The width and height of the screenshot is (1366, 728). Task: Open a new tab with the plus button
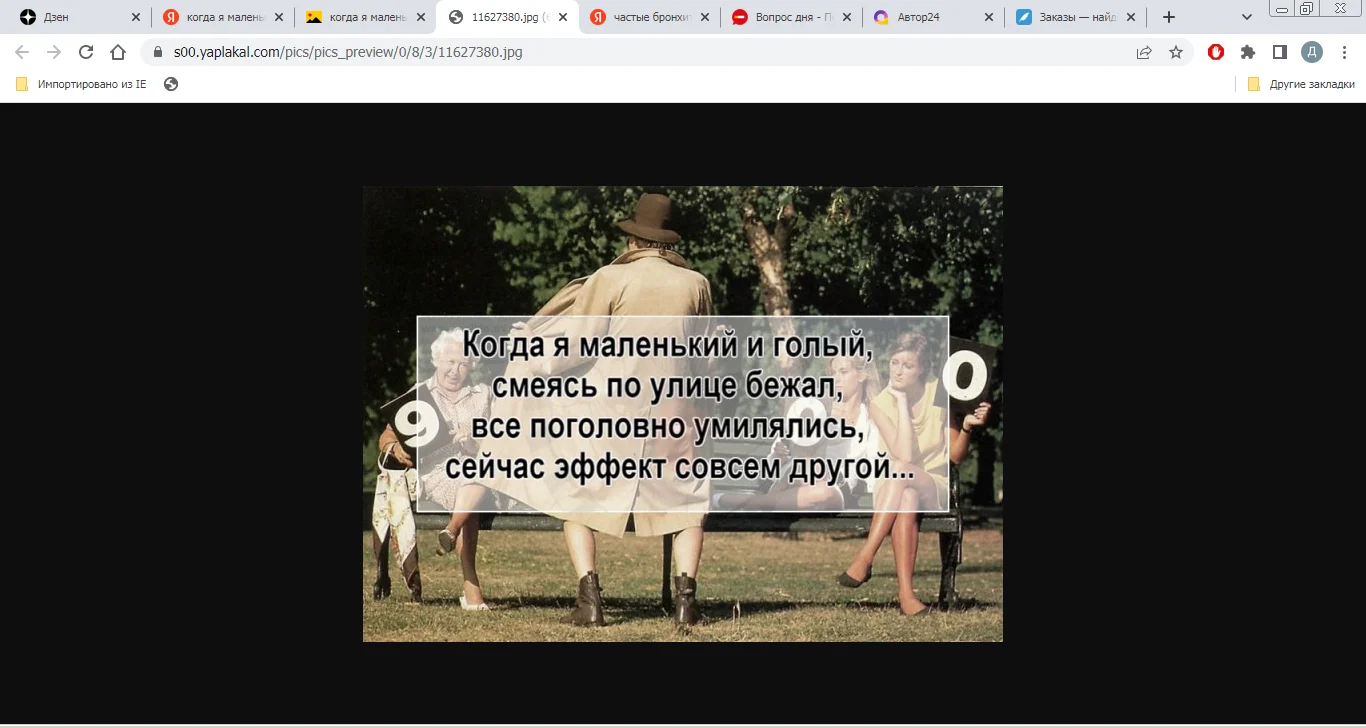(1168, 16)
